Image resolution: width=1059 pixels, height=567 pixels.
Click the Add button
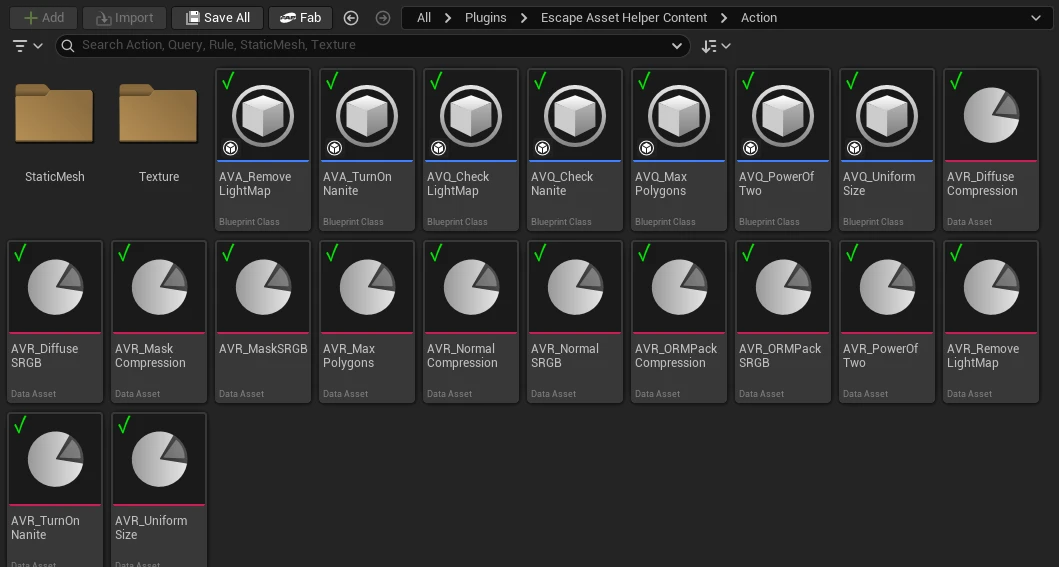[43, 18]
